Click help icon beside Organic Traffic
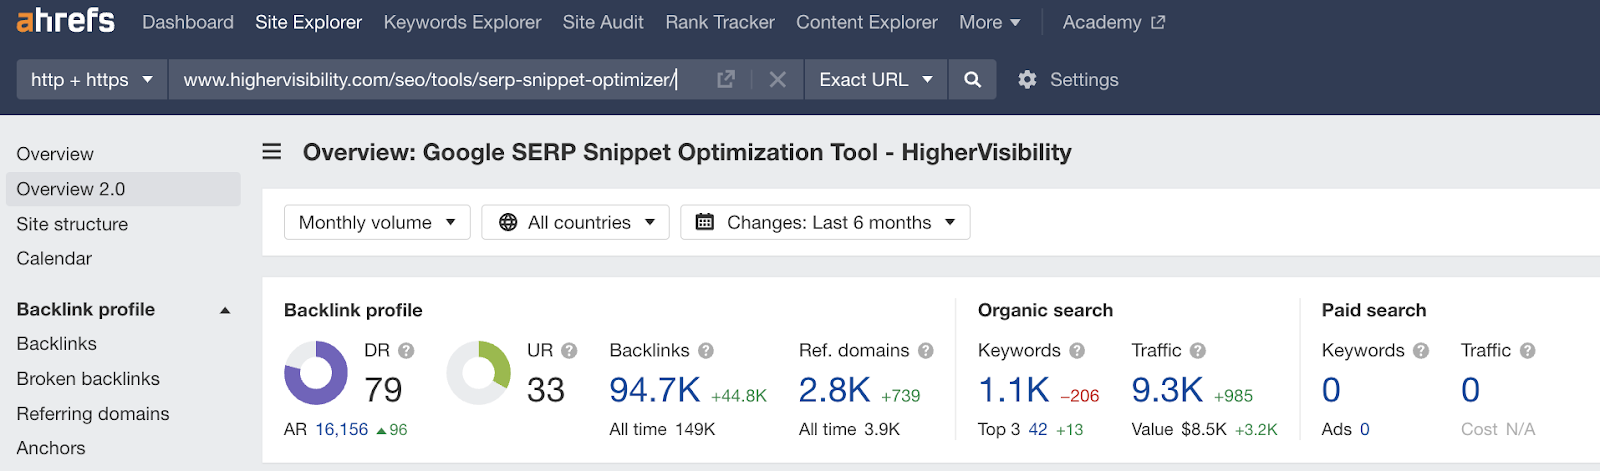 pos(1198,351)
